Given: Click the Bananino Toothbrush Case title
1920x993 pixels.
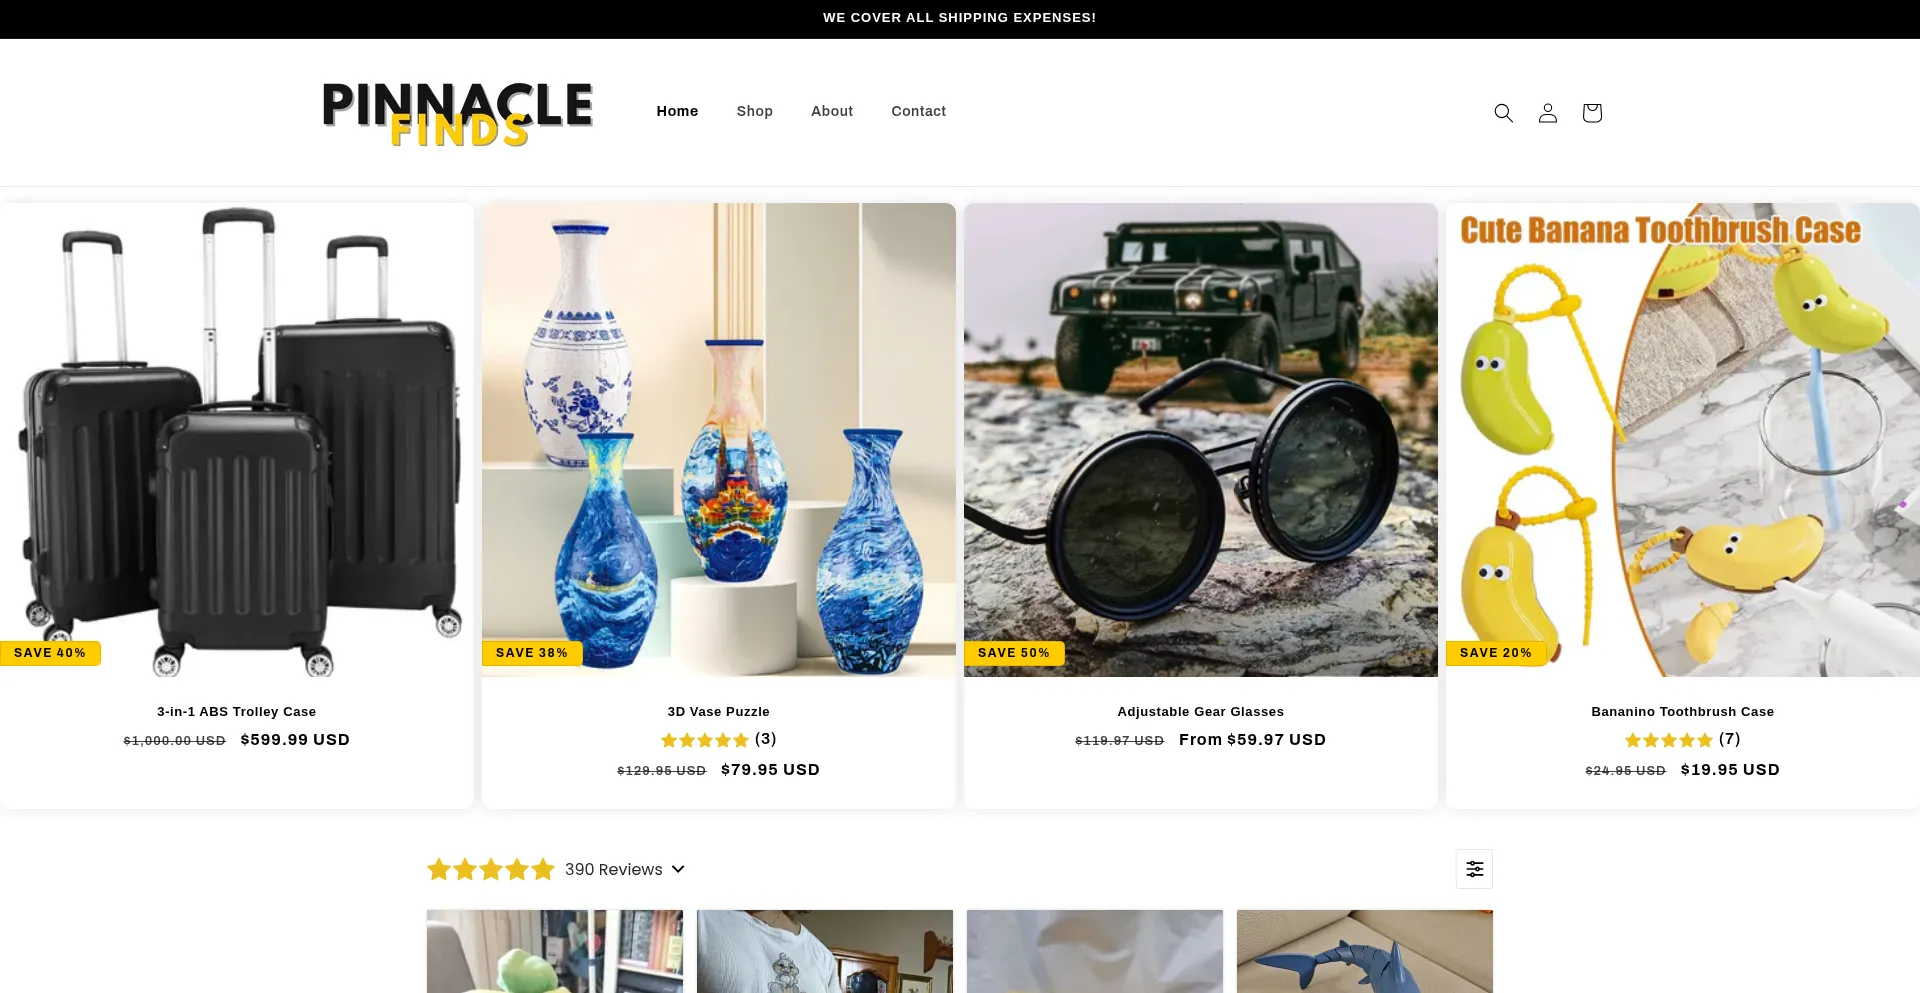Looking at the screenshot, I should pyautogui.click(x=1682, y=712).
